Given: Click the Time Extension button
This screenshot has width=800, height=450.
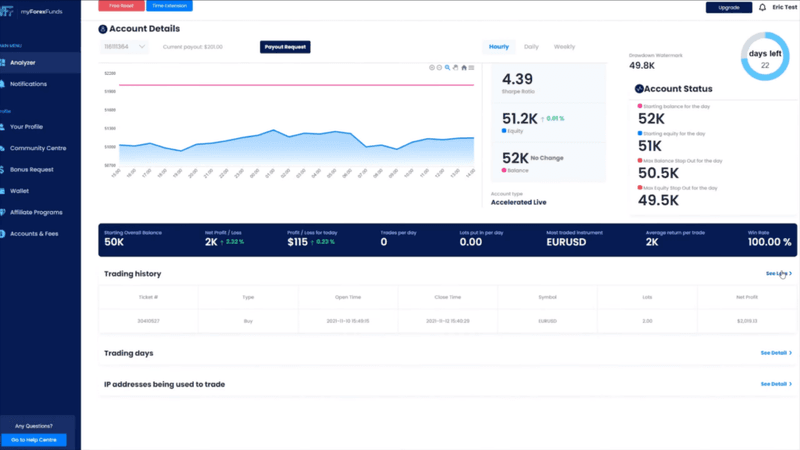Looking at the screenshot, I should (169, 6).
